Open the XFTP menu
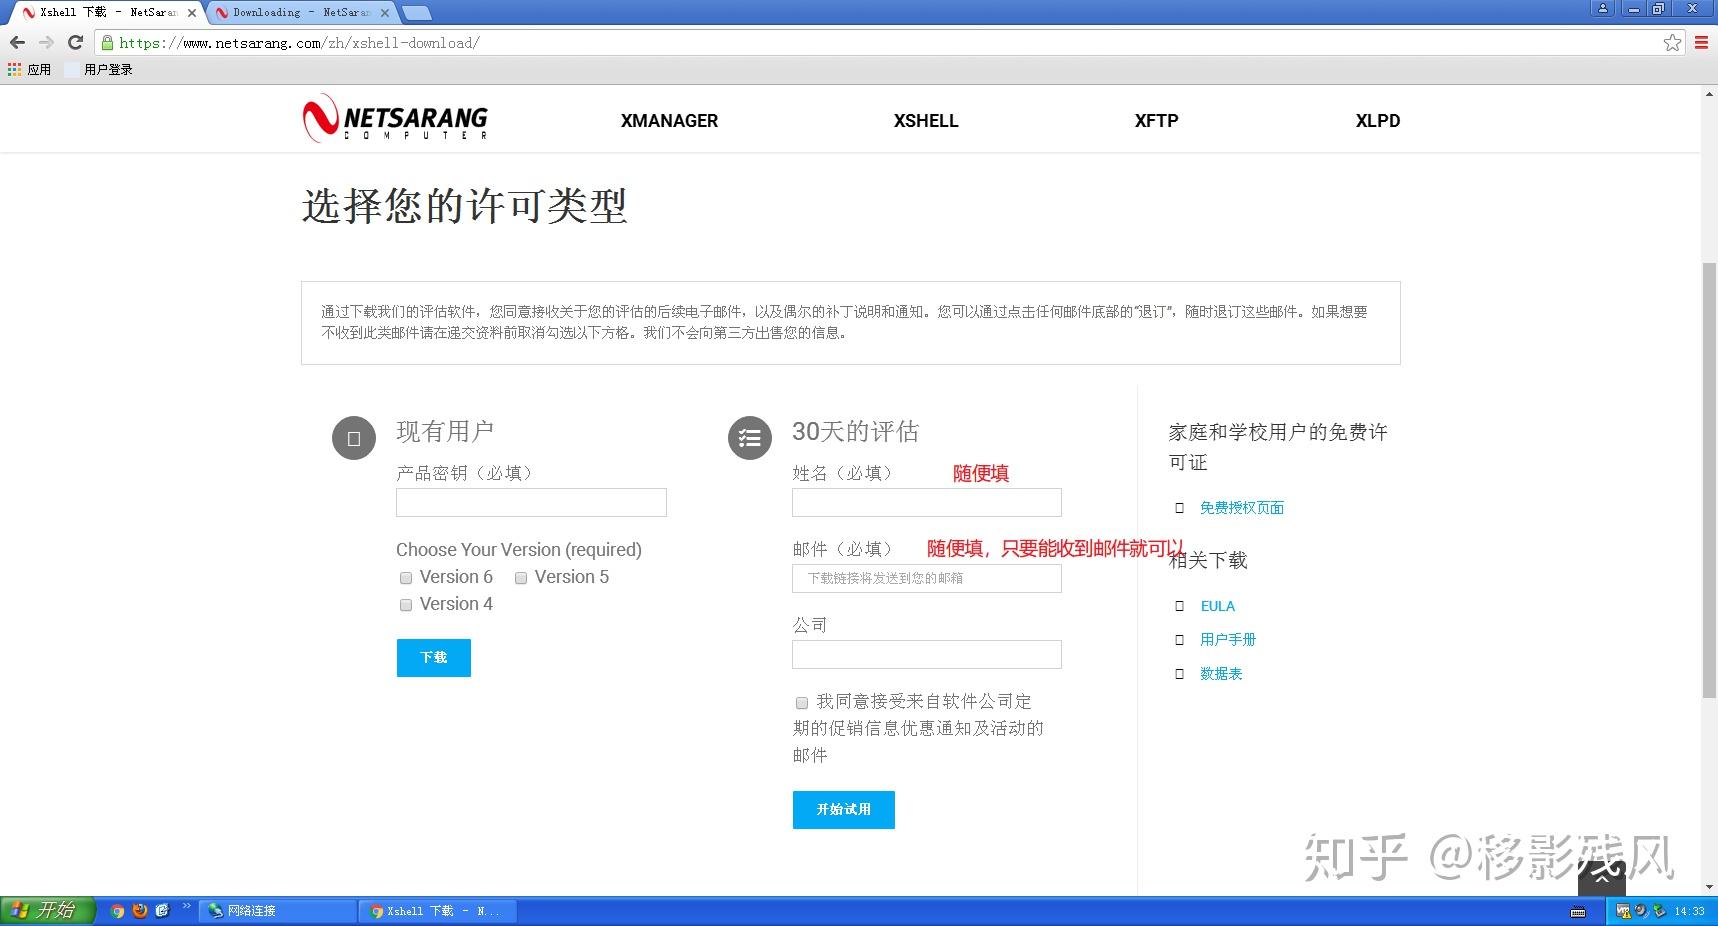Screen dimensions: 1718x926 (1156, 121)
